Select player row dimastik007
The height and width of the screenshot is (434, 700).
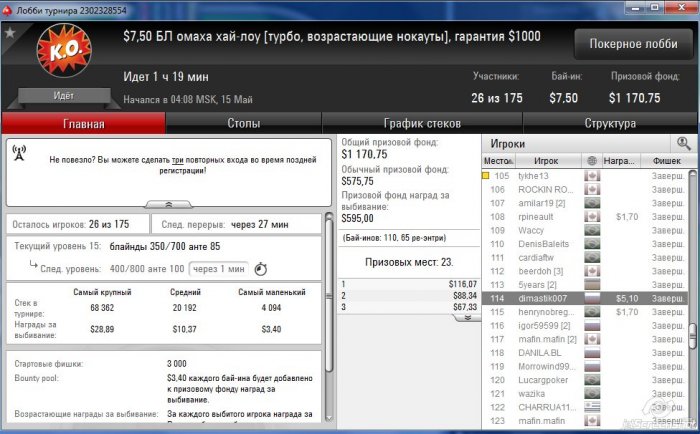(584, 298)
